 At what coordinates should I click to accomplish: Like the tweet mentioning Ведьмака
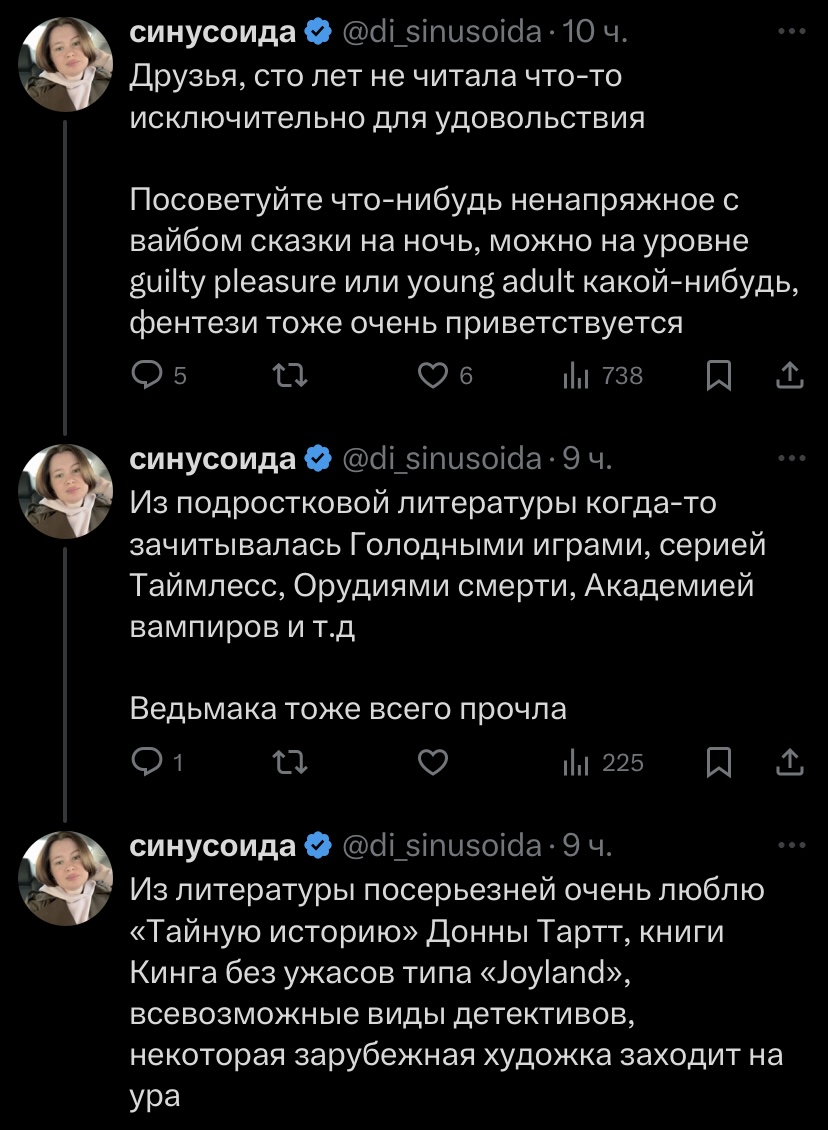click(431, 763)
